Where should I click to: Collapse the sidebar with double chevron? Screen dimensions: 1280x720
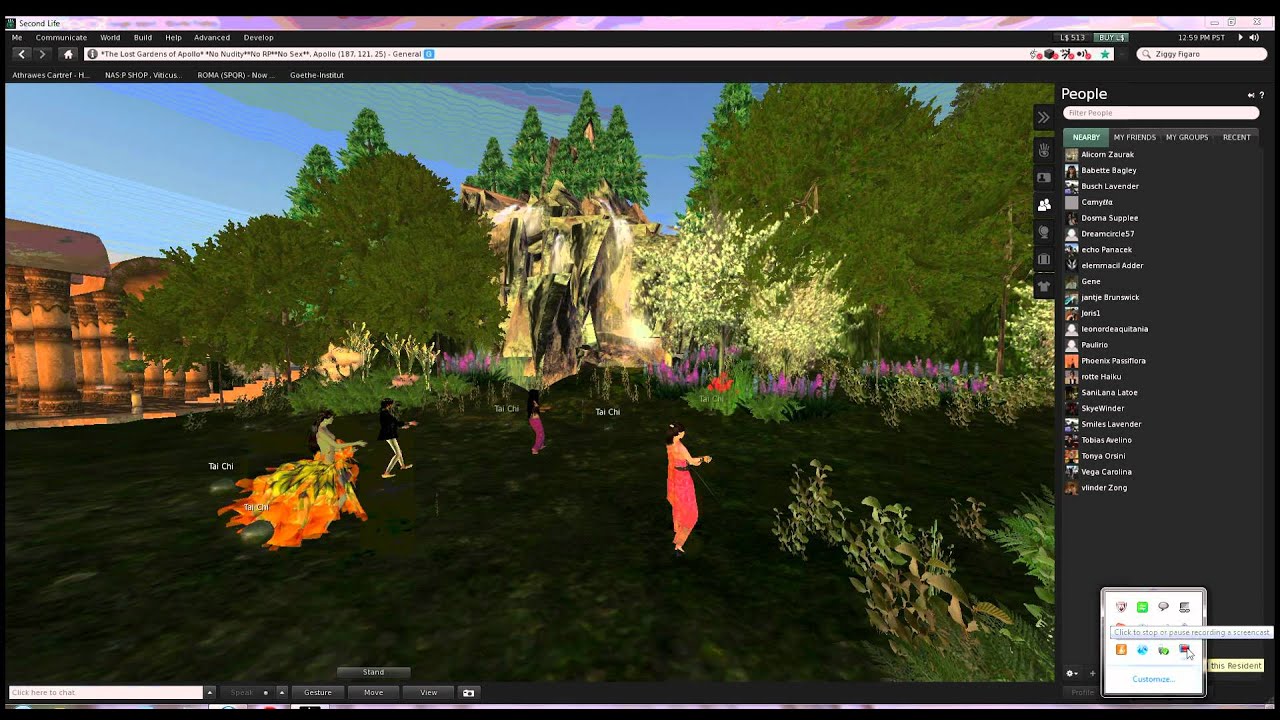1043,117
